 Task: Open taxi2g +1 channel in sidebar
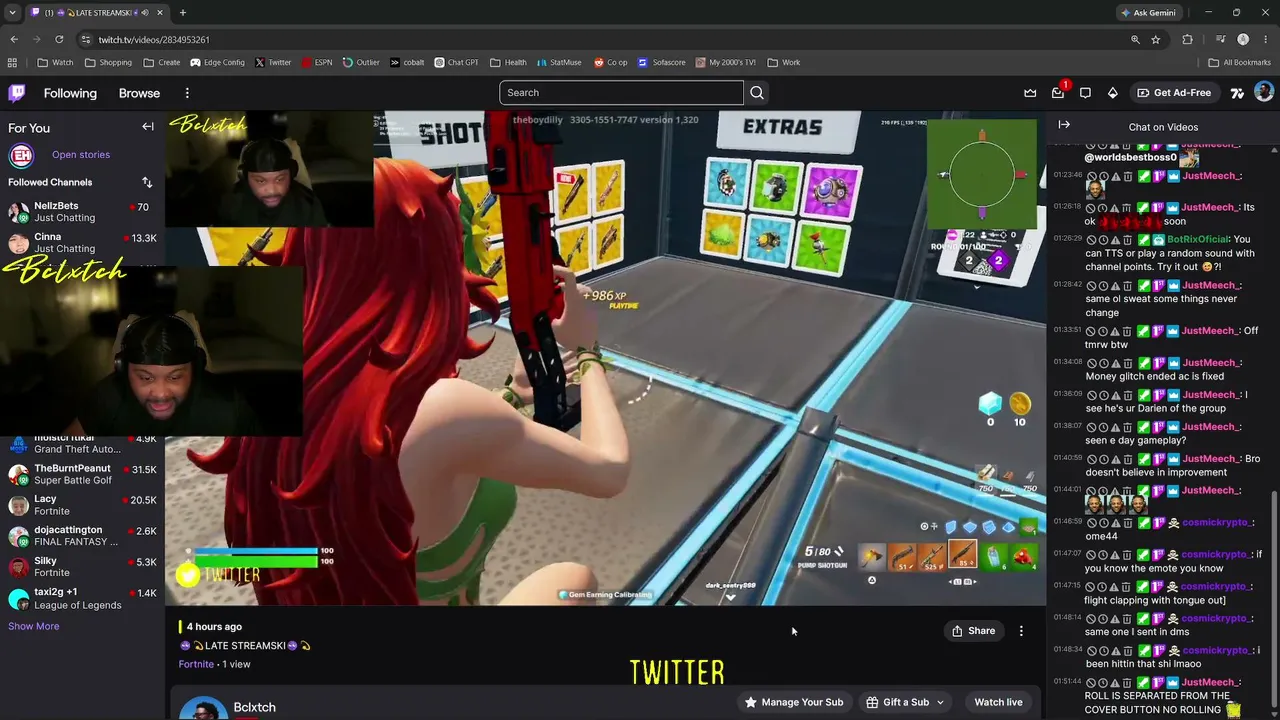point(82,598)
